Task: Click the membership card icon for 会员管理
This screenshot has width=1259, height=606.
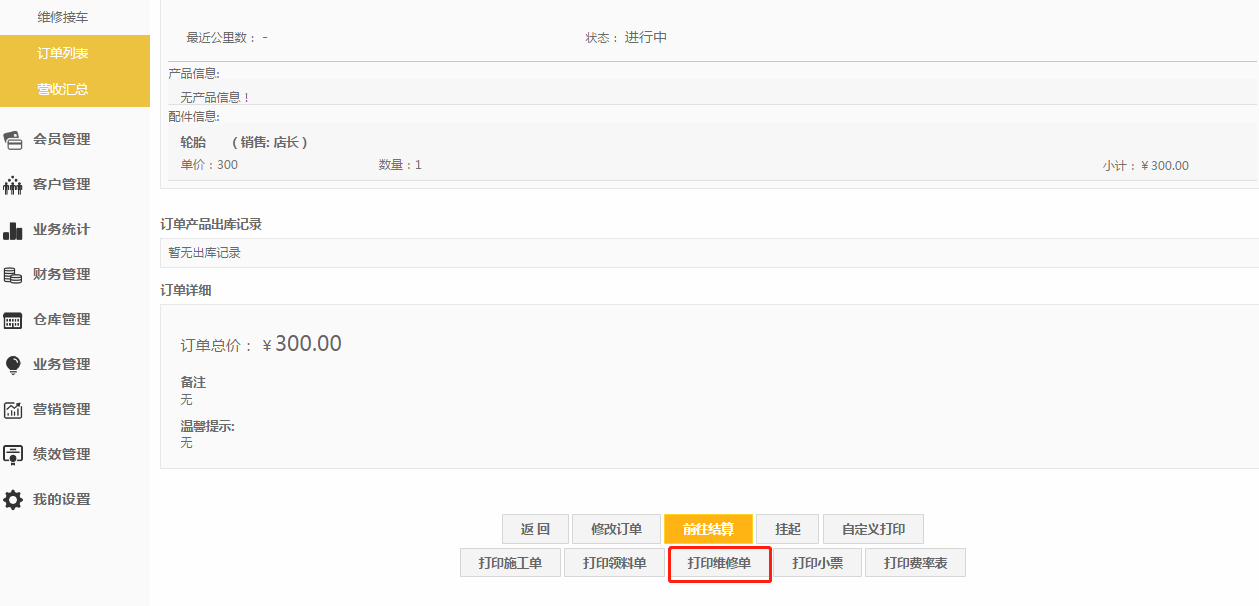Action: tap(13, 140)
